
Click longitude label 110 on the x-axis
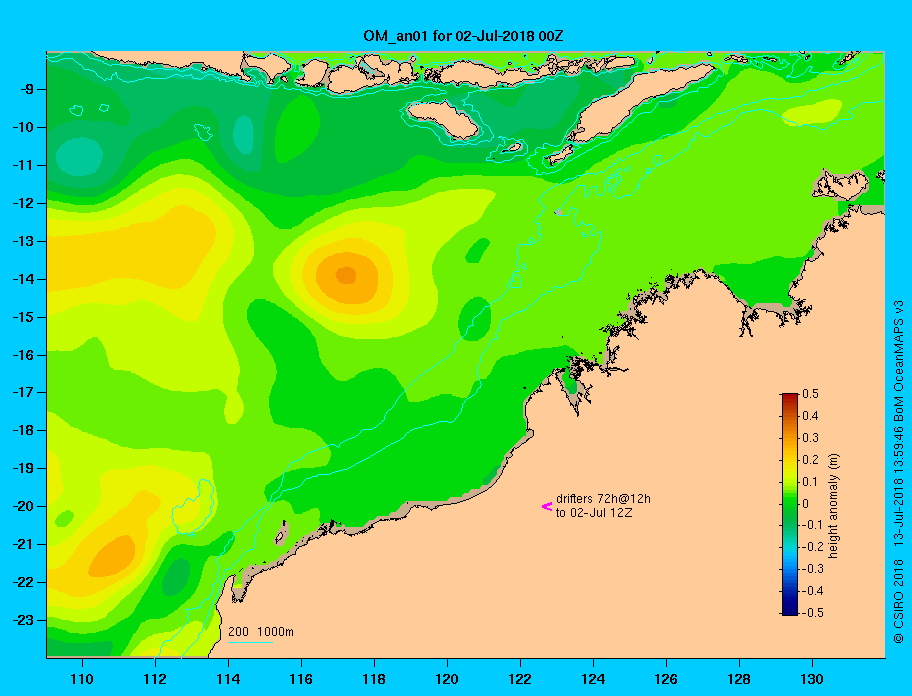pos(82,679)
